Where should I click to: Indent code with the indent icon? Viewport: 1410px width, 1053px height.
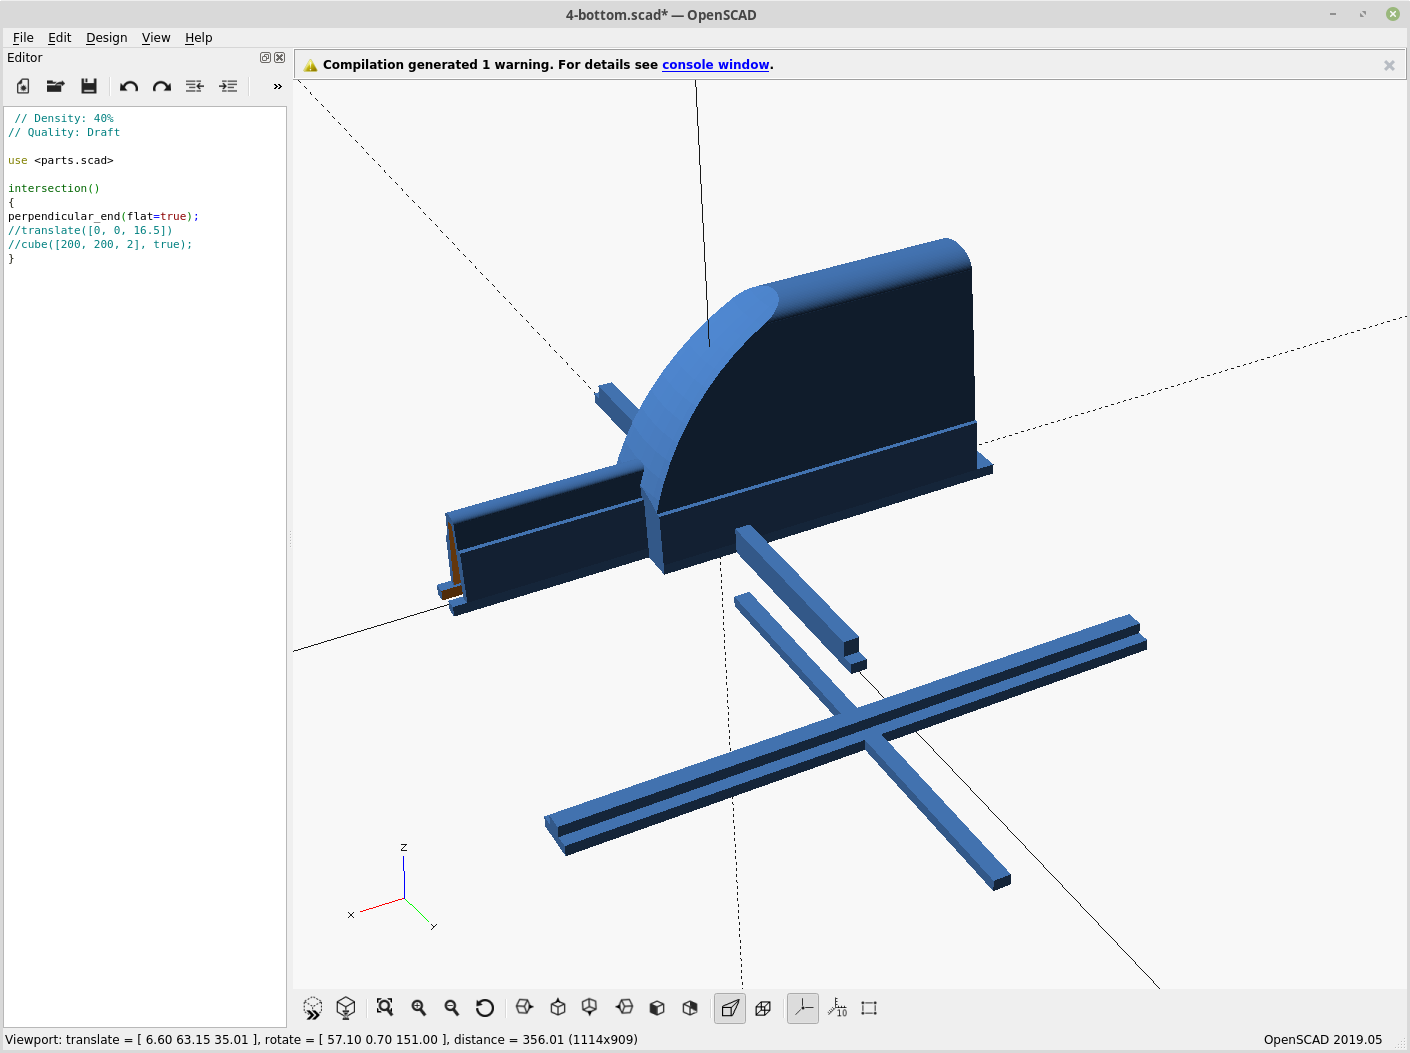pos(228,86)
